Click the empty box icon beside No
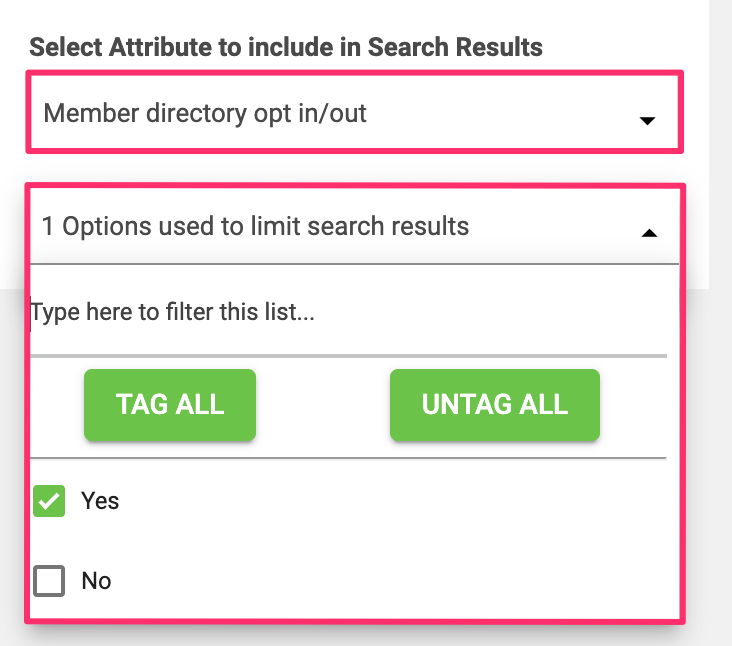The height and width of the screenshot is (646, 732). (x=49, y=581)
